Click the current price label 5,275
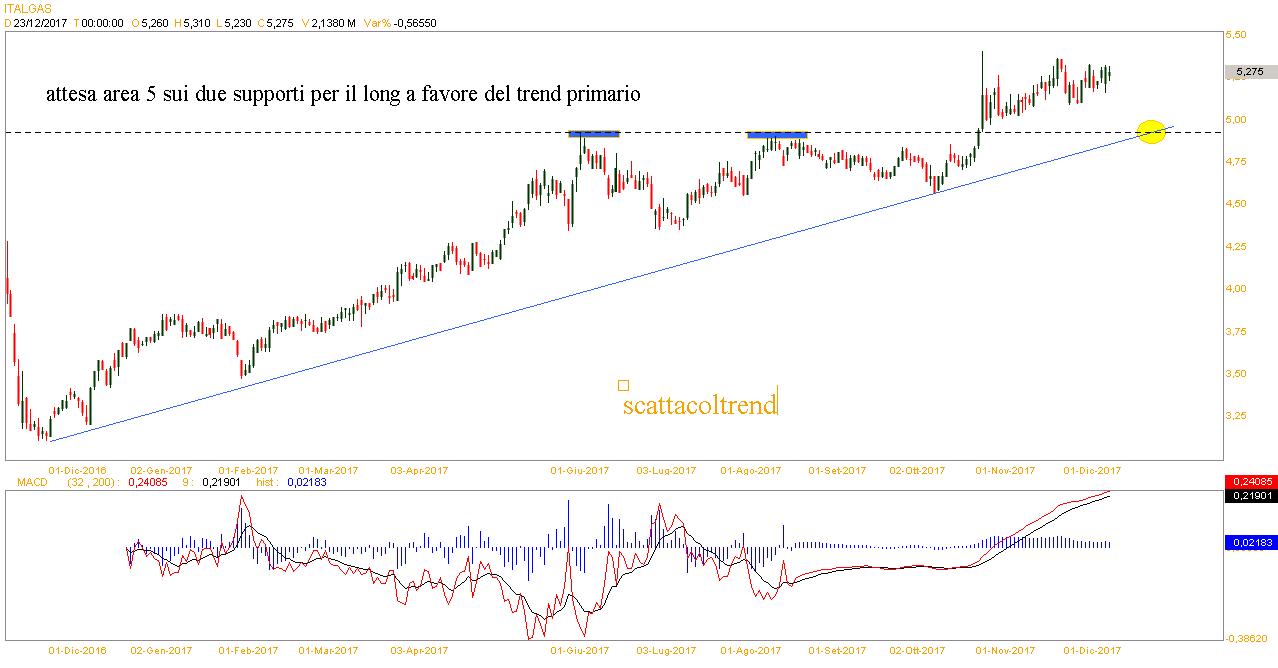1278x668 pixels. [1249, 72]
